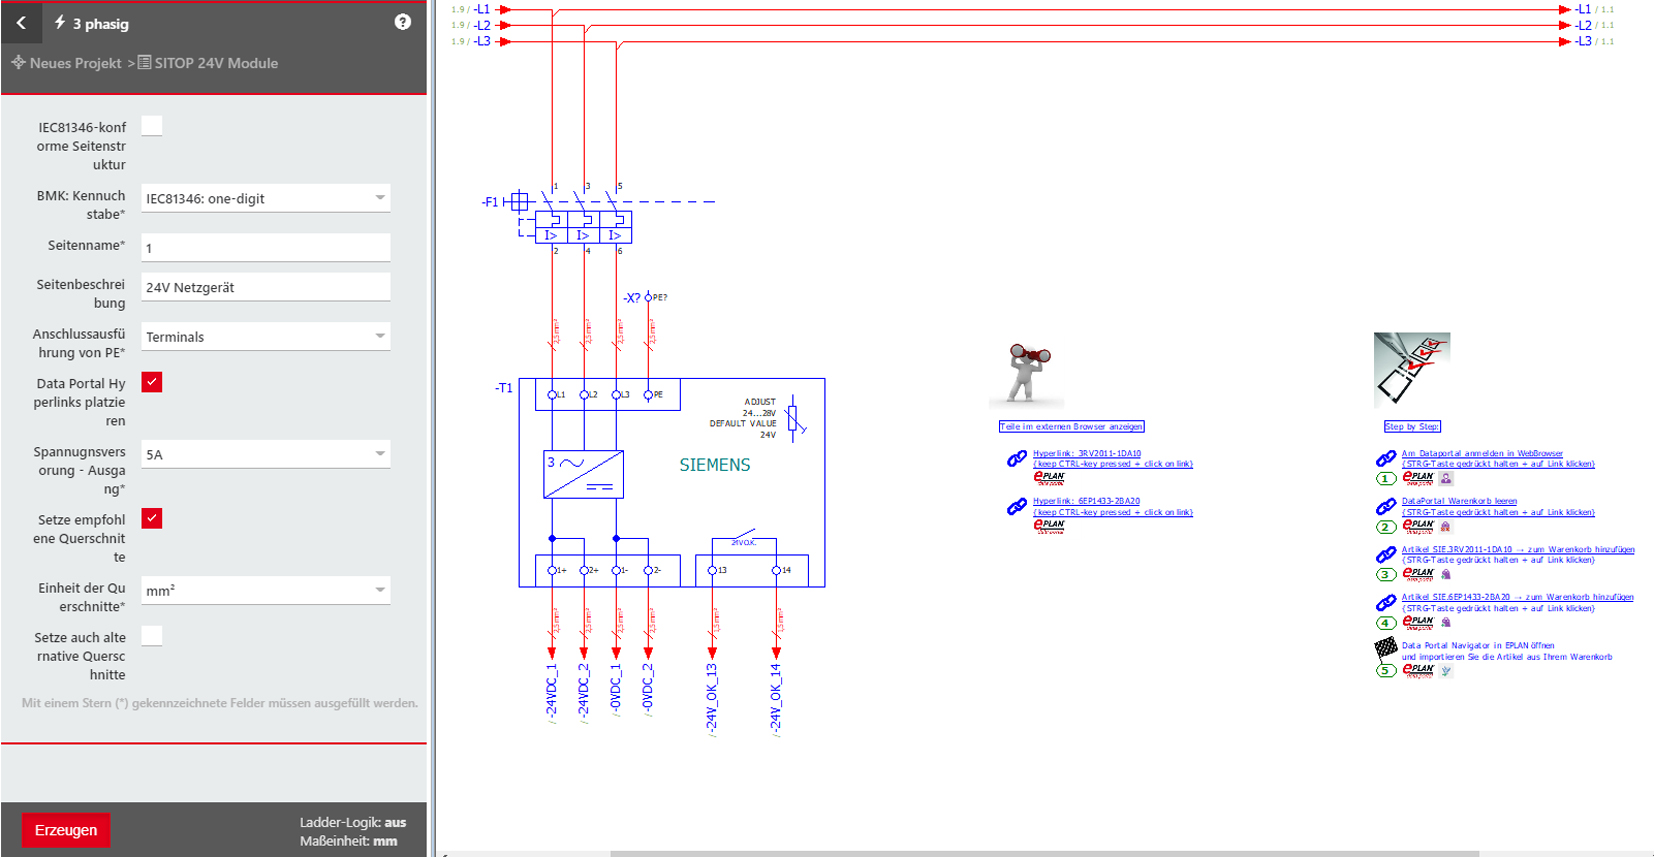The image size is (1654, 857).
Task: Click the Seitenbeschreibung field with 24V Netzgerät
Action: 265,288
